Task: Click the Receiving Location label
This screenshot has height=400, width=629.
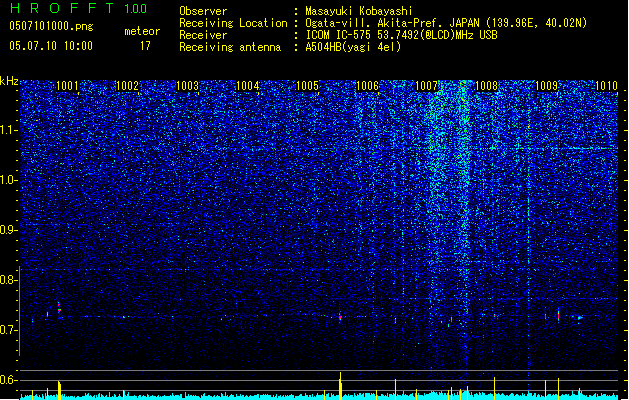Action: coord(233,23)
